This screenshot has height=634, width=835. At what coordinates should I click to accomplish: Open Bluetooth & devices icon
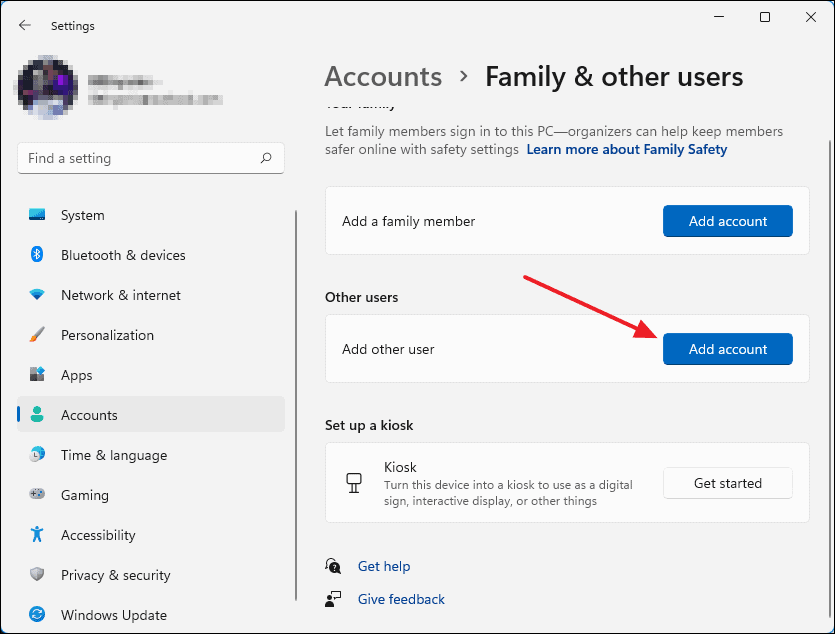[37, 254]
